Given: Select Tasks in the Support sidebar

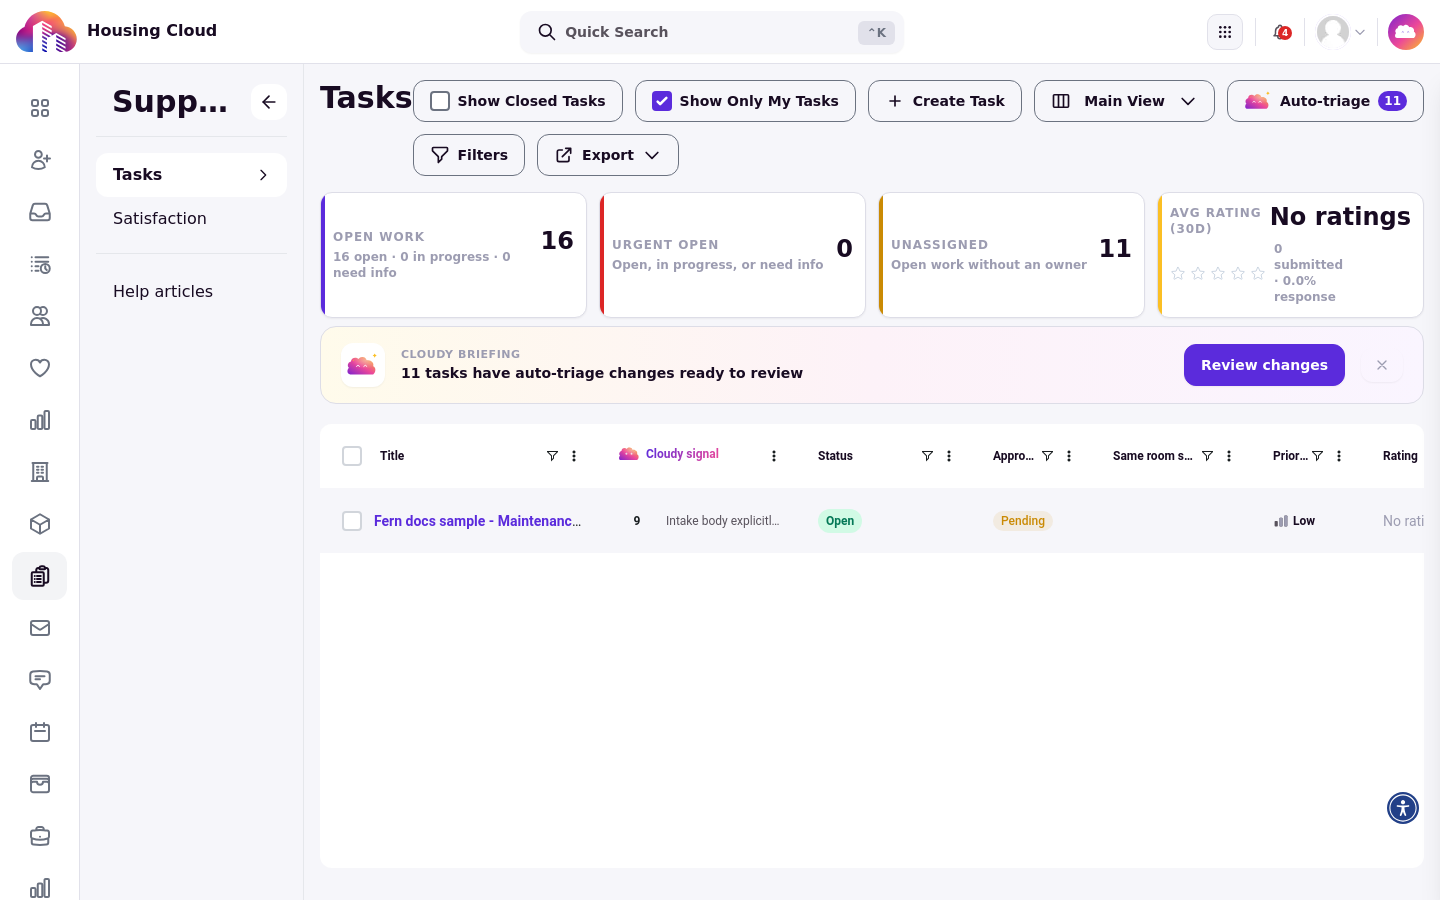Looking at the screenshot, I should click(x=191, y=175).
